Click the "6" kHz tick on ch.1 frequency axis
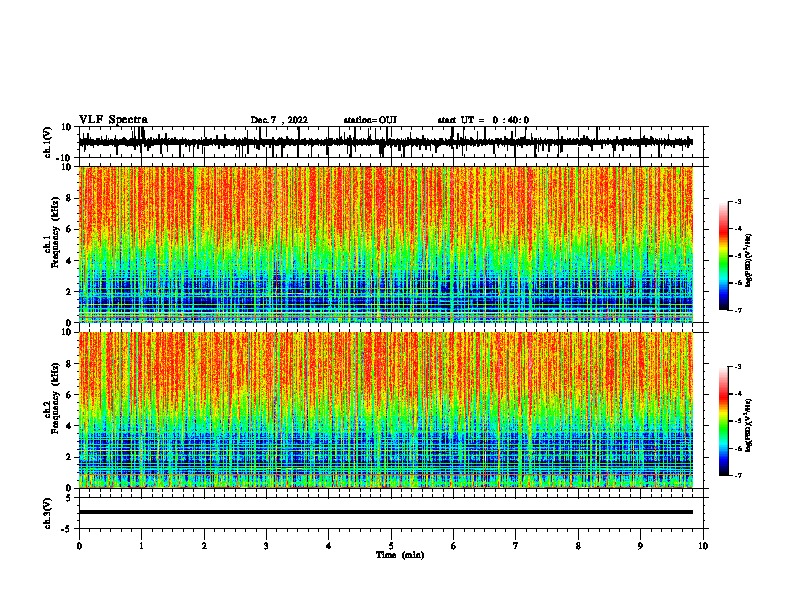This screenshot has width=792, height=612. click(69, 229)
